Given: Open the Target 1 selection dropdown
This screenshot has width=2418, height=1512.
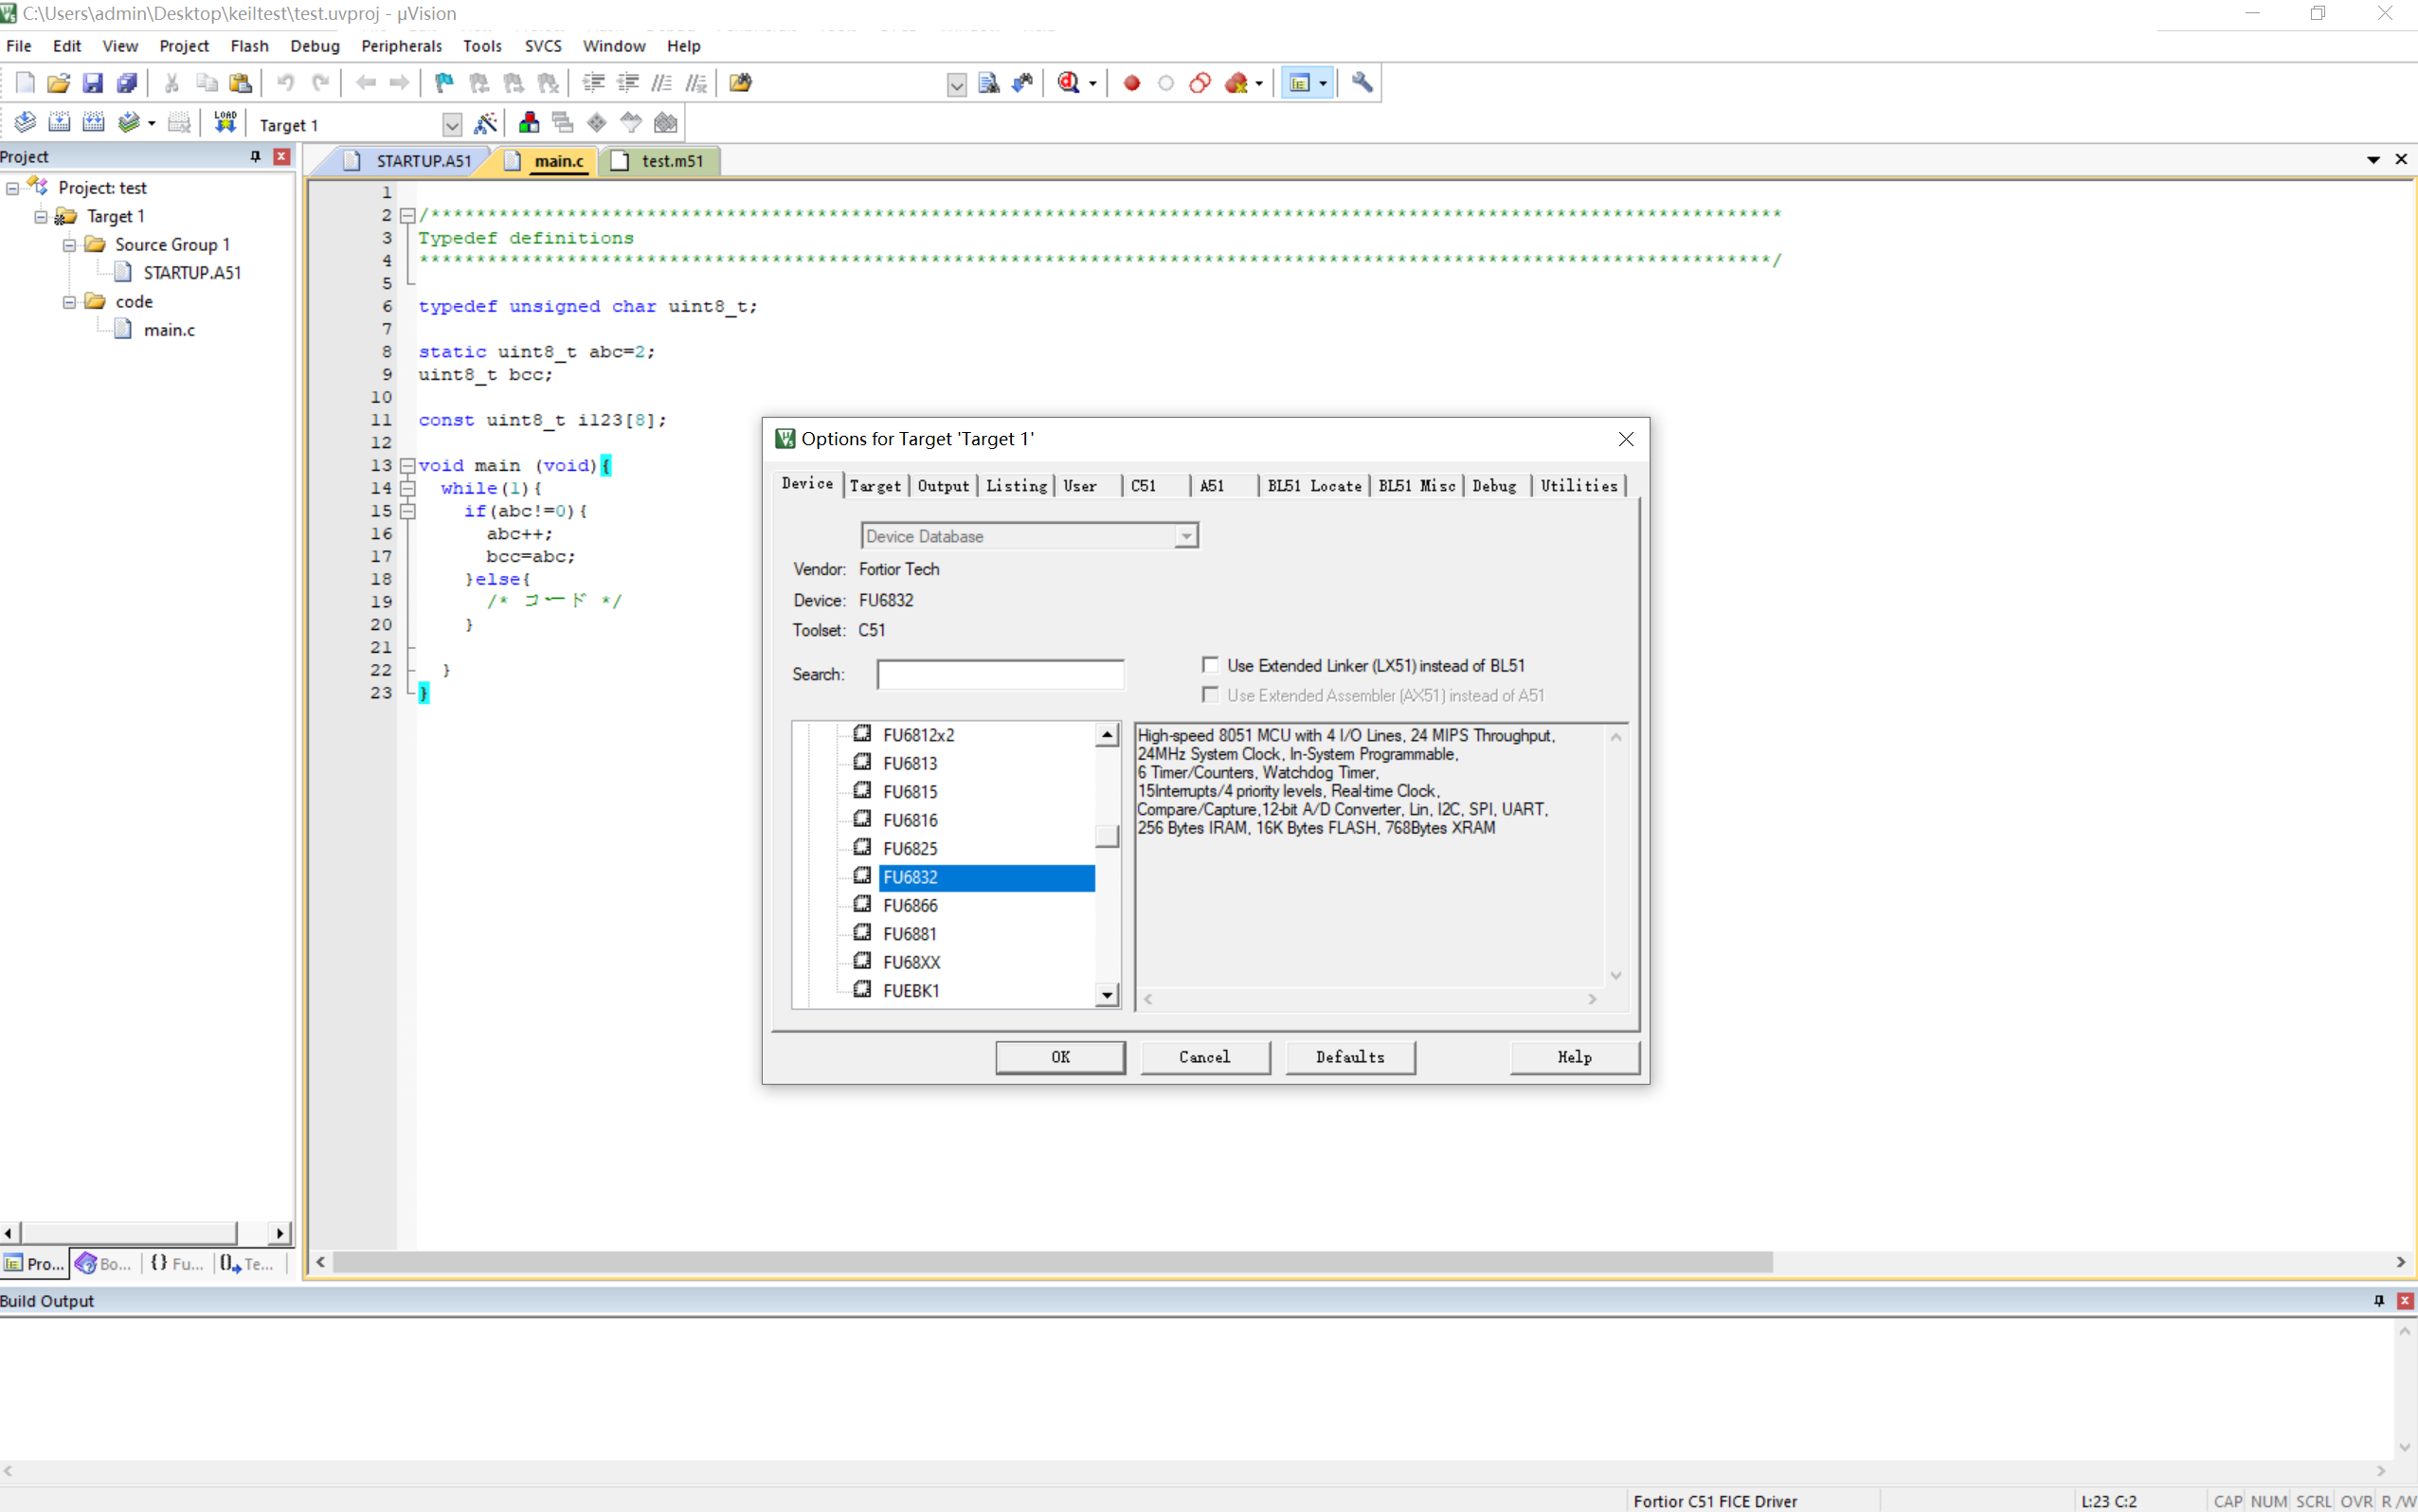Looking at the screenshot, I should 452,125.
